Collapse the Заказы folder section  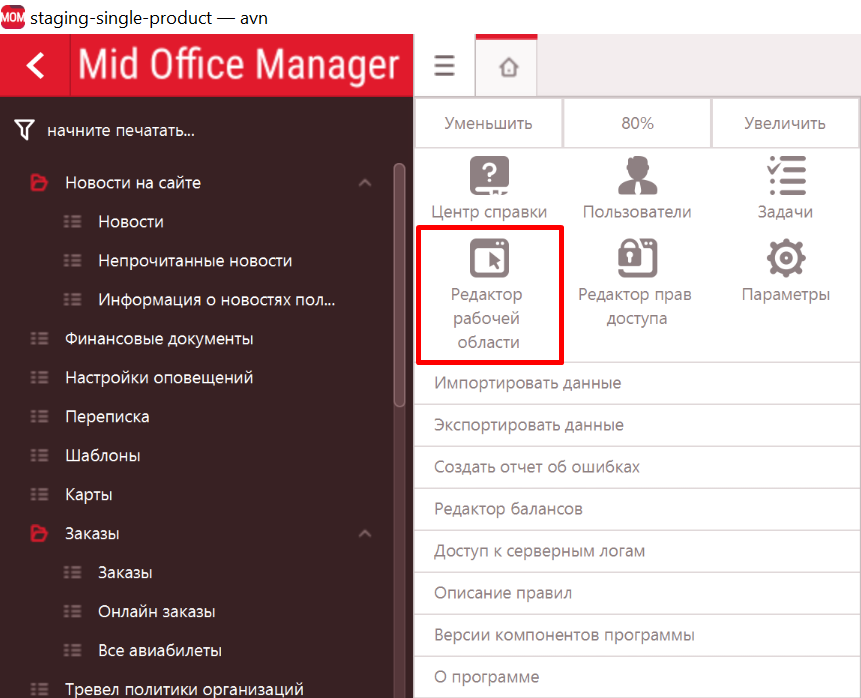pos(365,534)
